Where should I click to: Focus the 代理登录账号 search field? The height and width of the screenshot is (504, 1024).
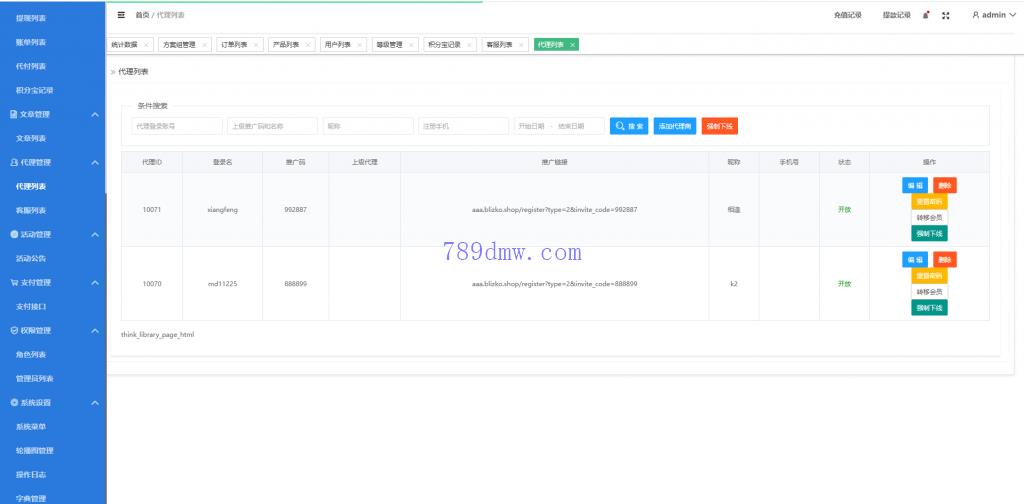click(176, 126)
